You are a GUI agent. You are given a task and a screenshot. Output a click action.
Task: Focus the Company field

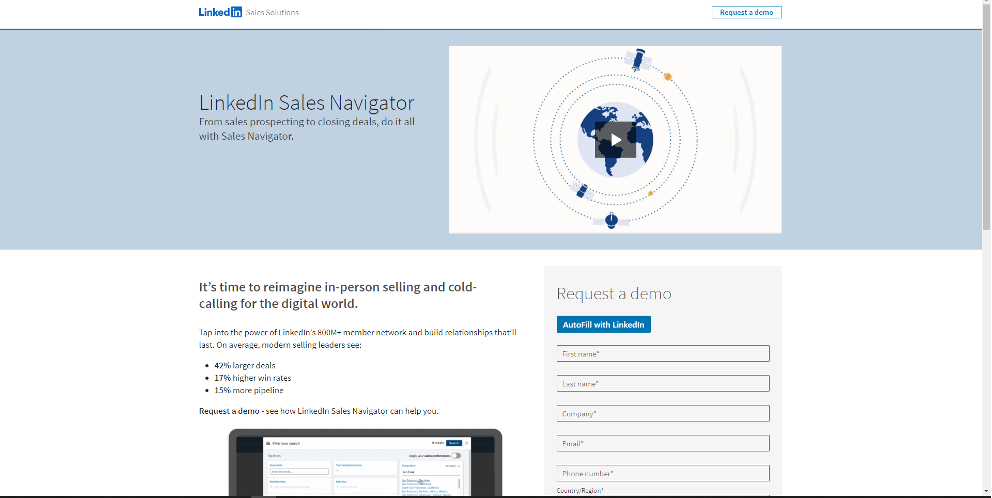coord(663,413)
